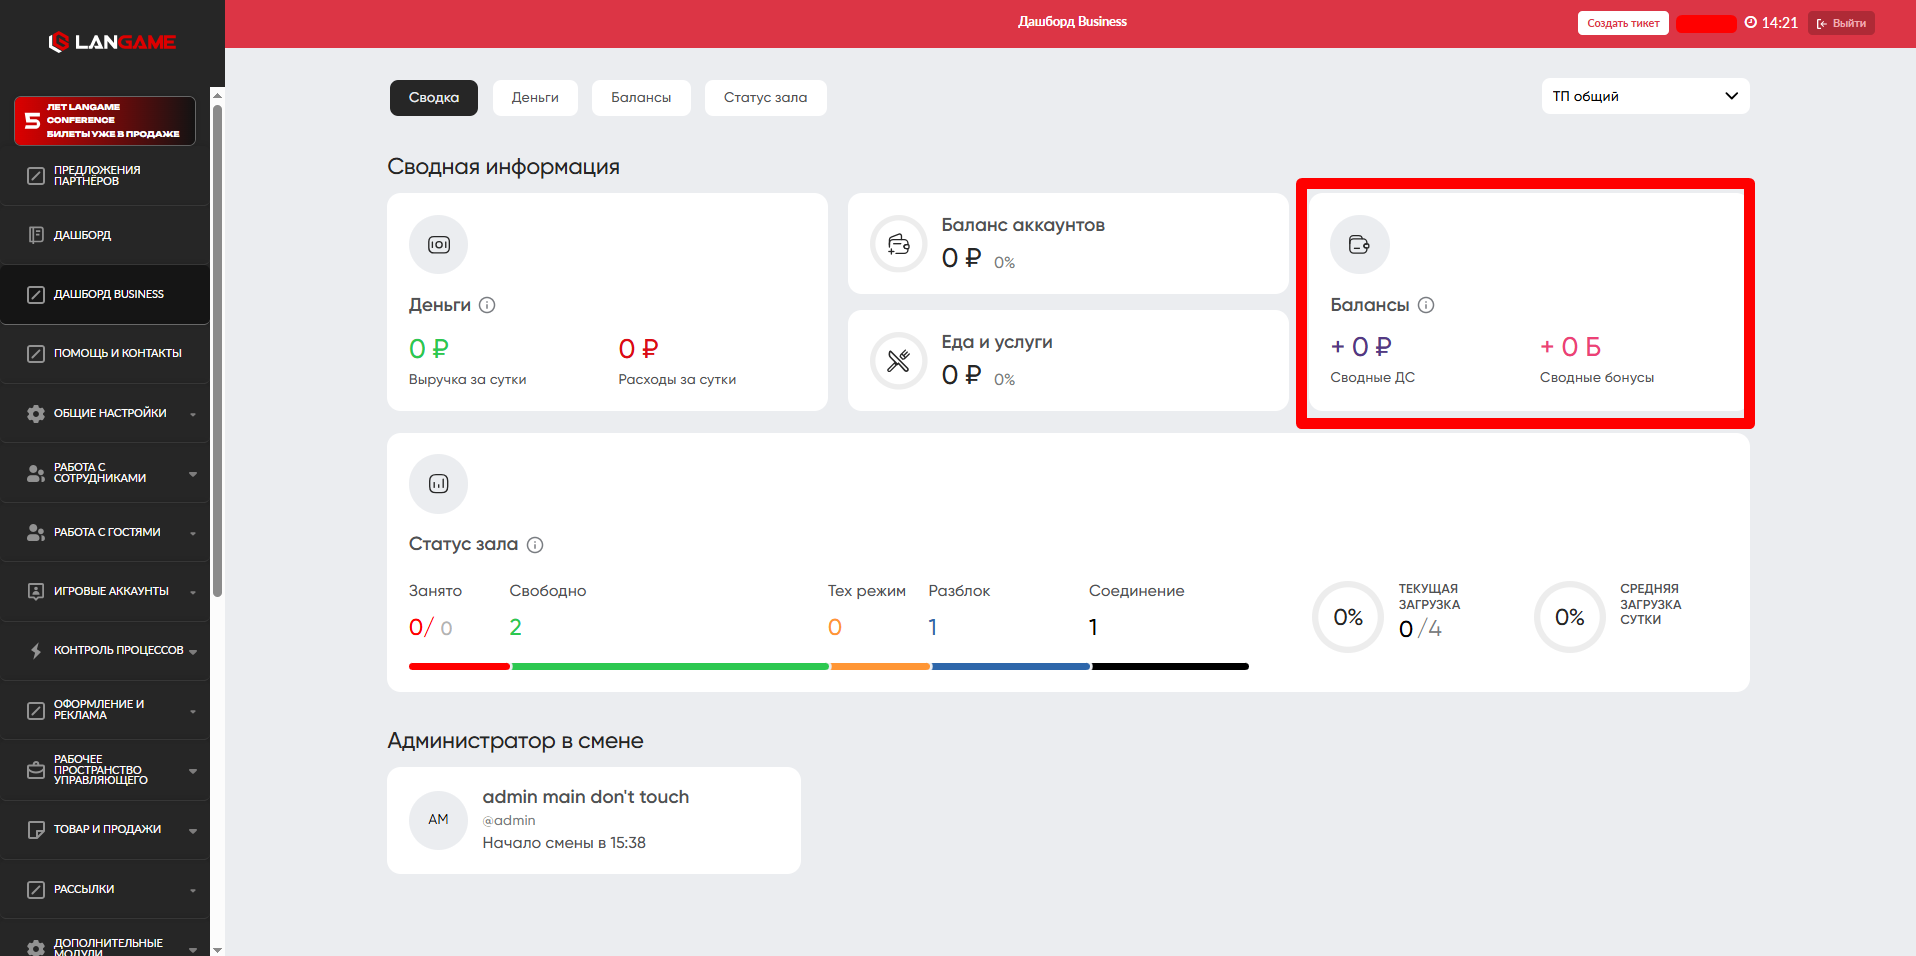
Task: Click the green Свободно segment of status bar
Action: coord(670,666)
